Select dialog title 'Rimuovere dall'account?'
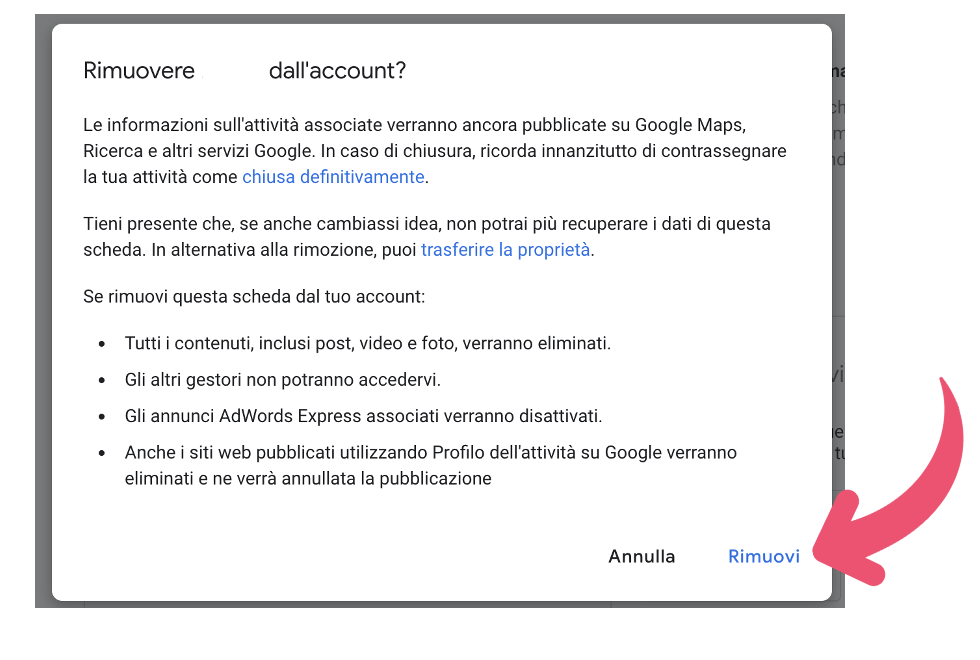Viewport: 980px width, 660px height. click(x=244, y=71)
